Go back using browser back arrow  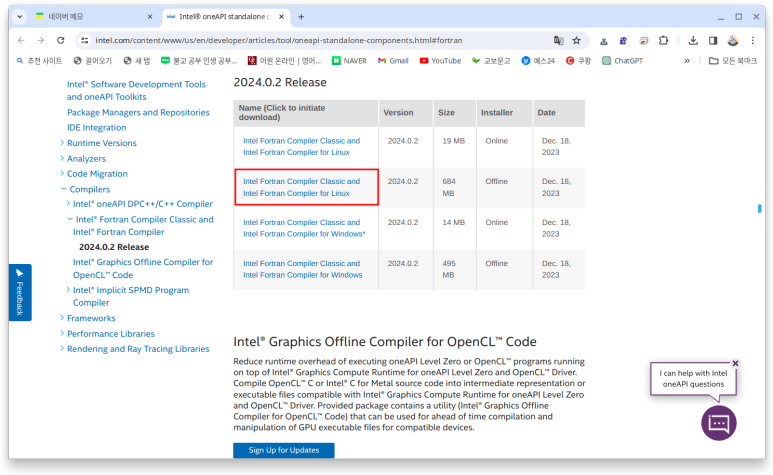click(x=21, y=40)
